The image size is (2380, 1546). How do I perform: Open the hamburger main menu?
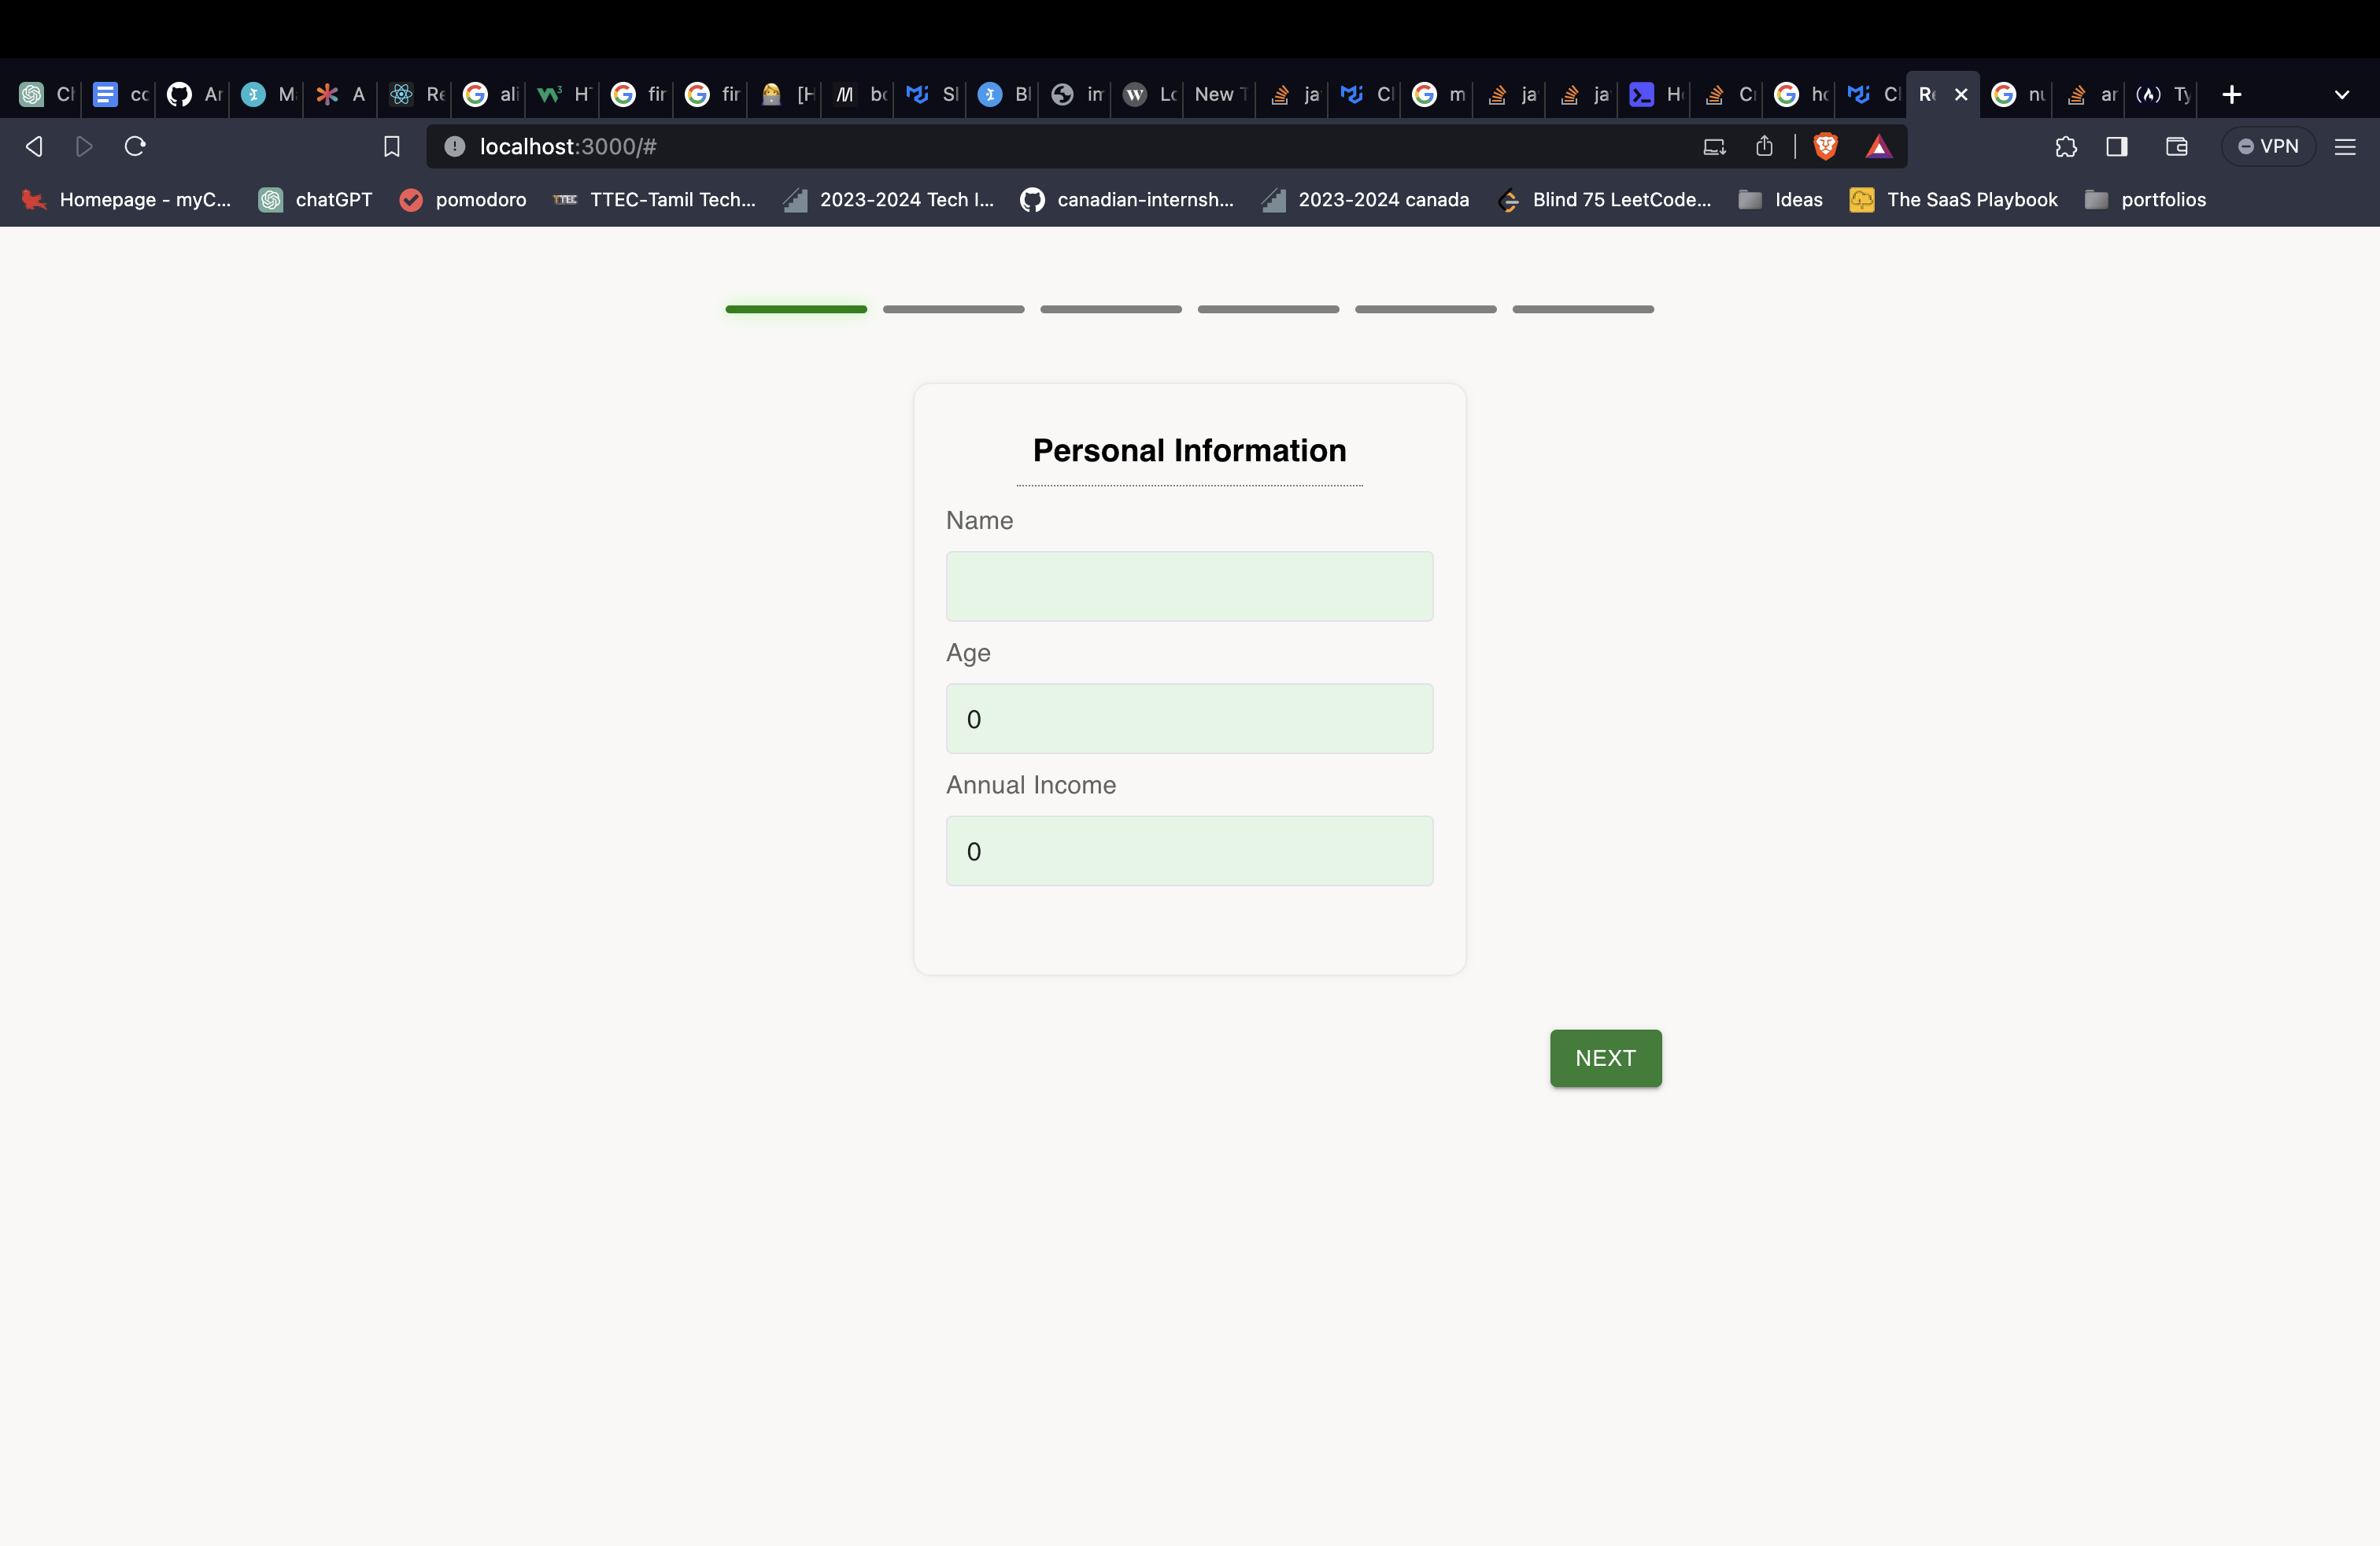pyautogui.click(x=2344, y=147)
